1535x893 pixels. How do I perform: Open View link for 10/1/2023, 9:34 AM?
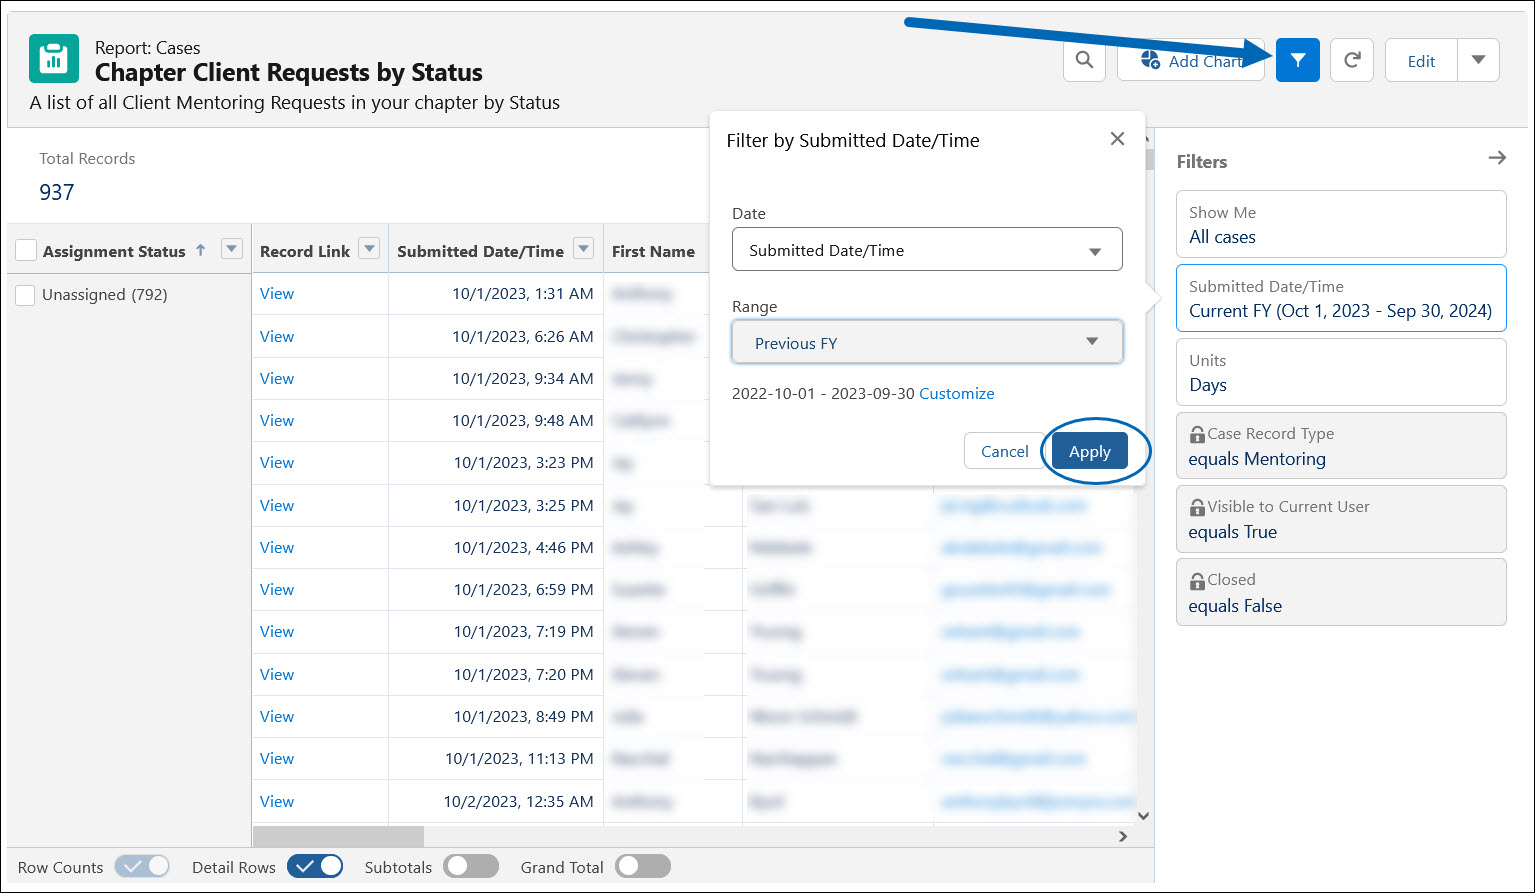point(277,378)
